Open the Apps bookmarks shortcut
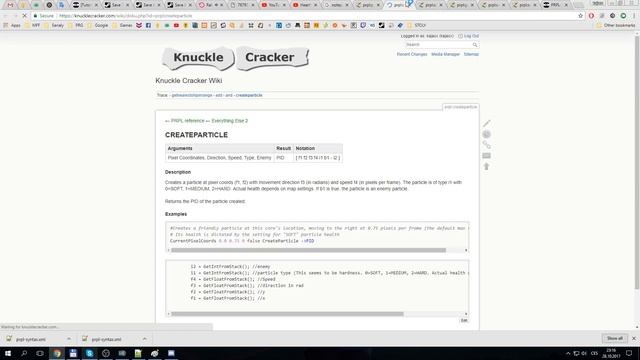Viewport: 640px width, 360px height. pos(12,25)
